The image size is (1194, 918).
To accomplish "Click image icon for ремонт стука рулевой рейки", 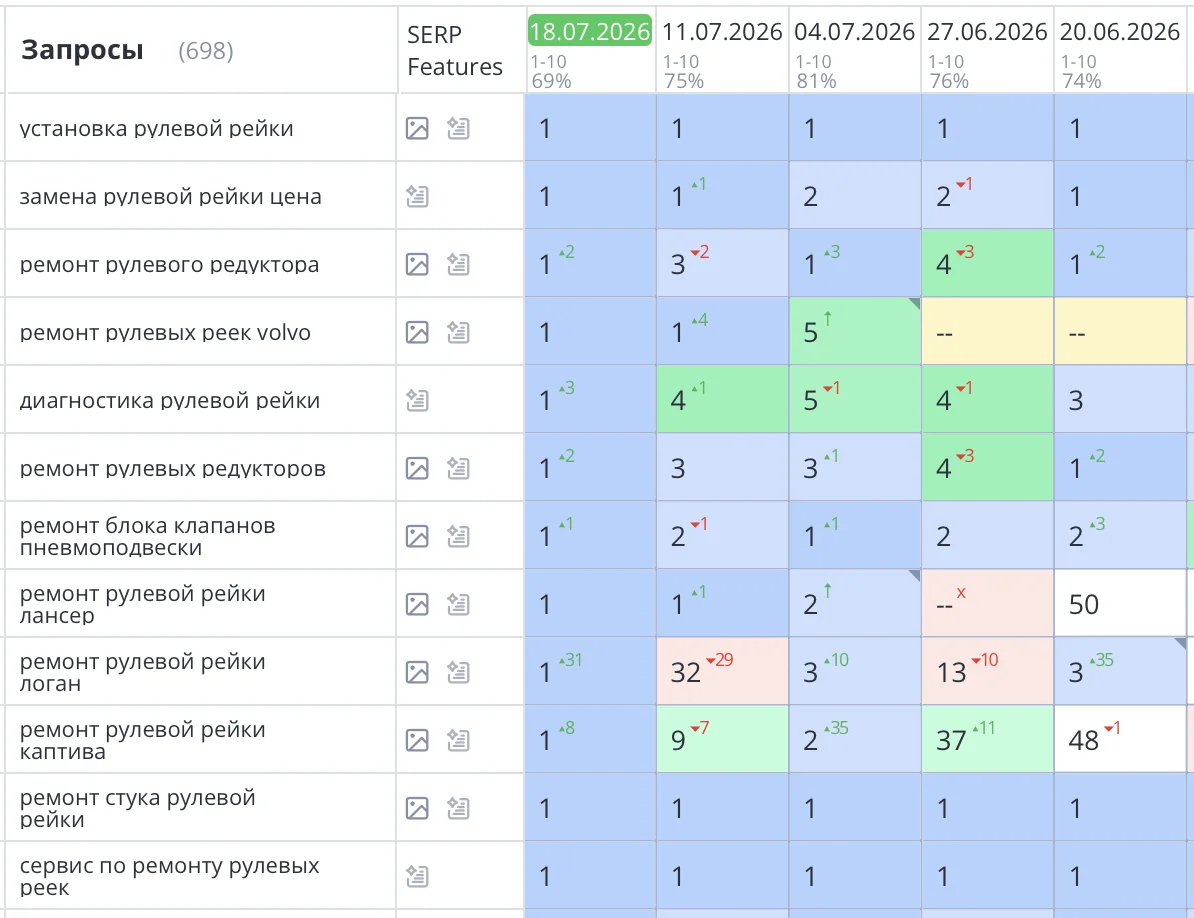I will click(417, 808).
